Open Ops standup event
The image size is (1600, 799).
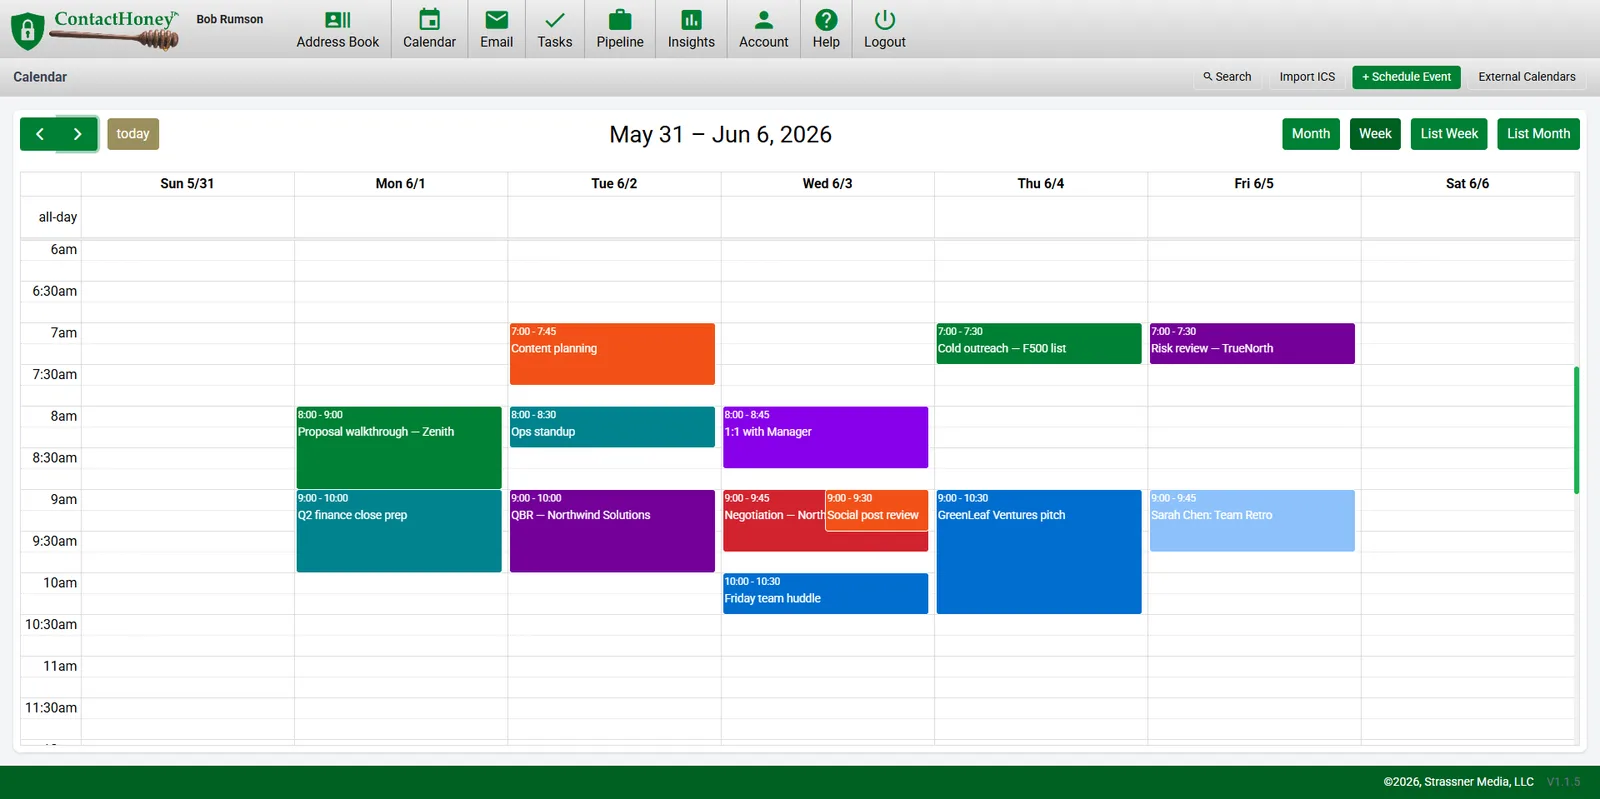pyautogui.click(x=612, y=427)
